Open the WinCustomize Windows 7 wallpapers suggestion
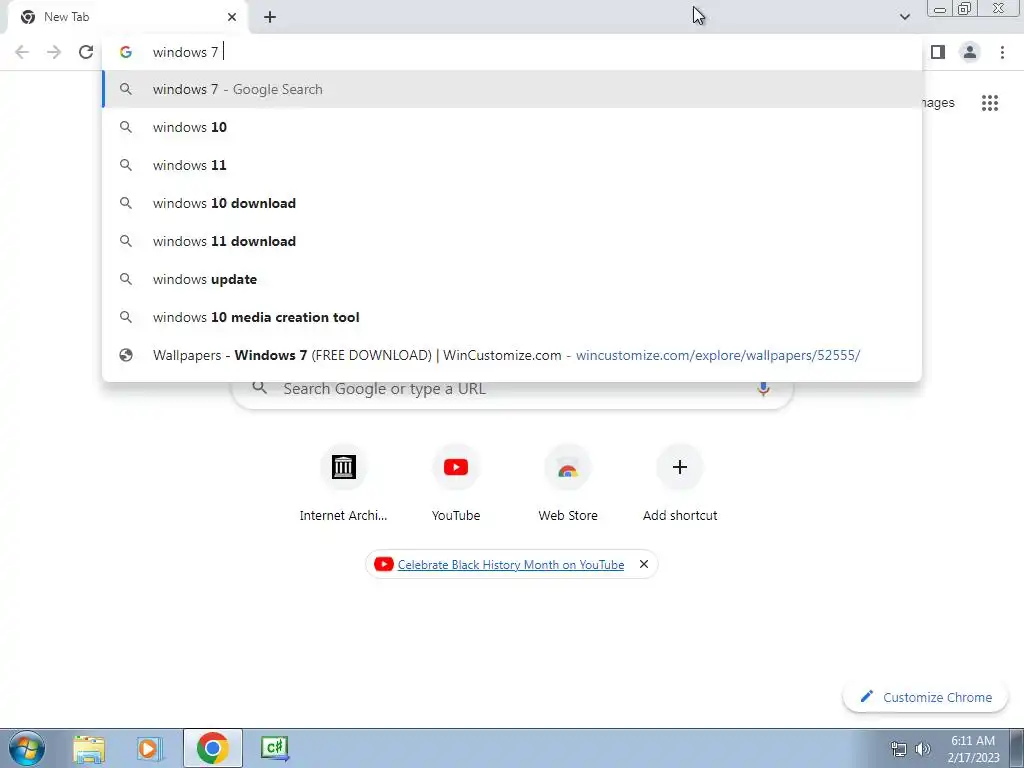The image size is (1024, 768). 512,355
